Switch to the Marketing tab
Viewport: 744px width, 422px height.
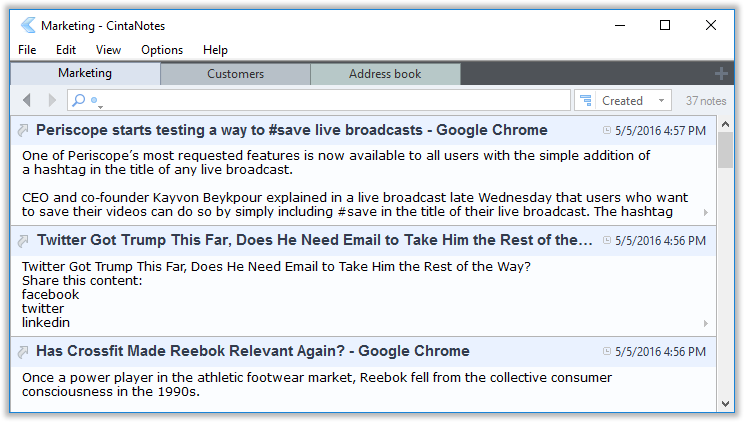coord(85,73)
